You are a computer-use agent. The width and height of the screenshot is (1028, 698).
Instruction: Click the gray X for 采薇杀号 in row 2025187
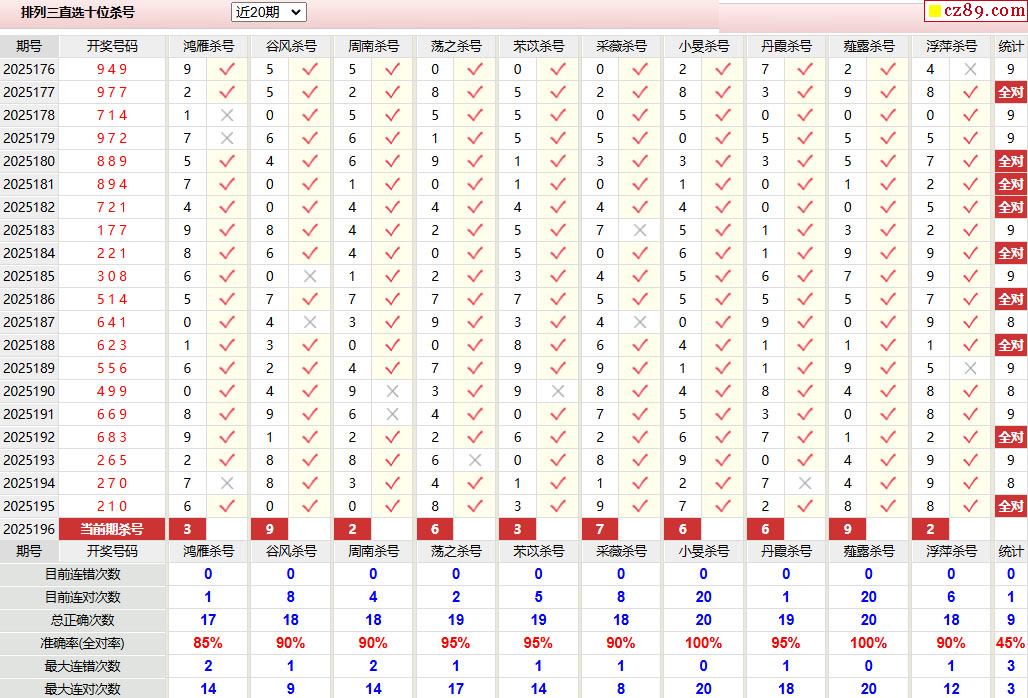click(640, 322)
